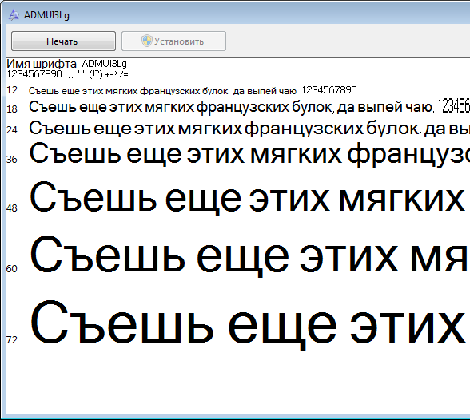The image size is (470, 420).
Task: Click the size label 24
Action: click(12, 129)
